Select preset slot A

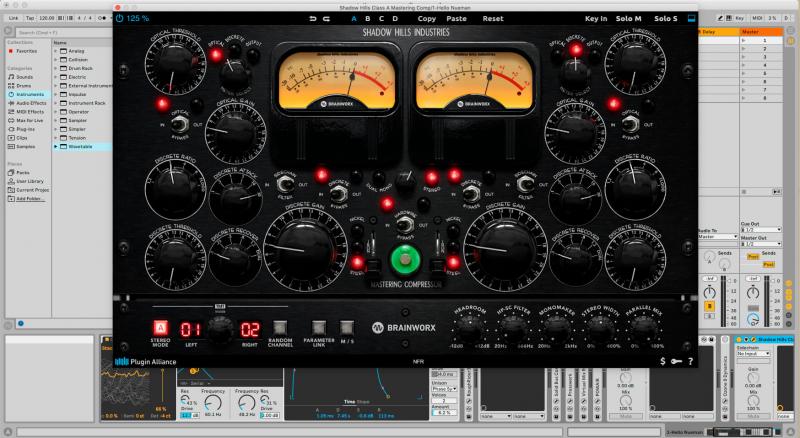(x=354, y=19)
